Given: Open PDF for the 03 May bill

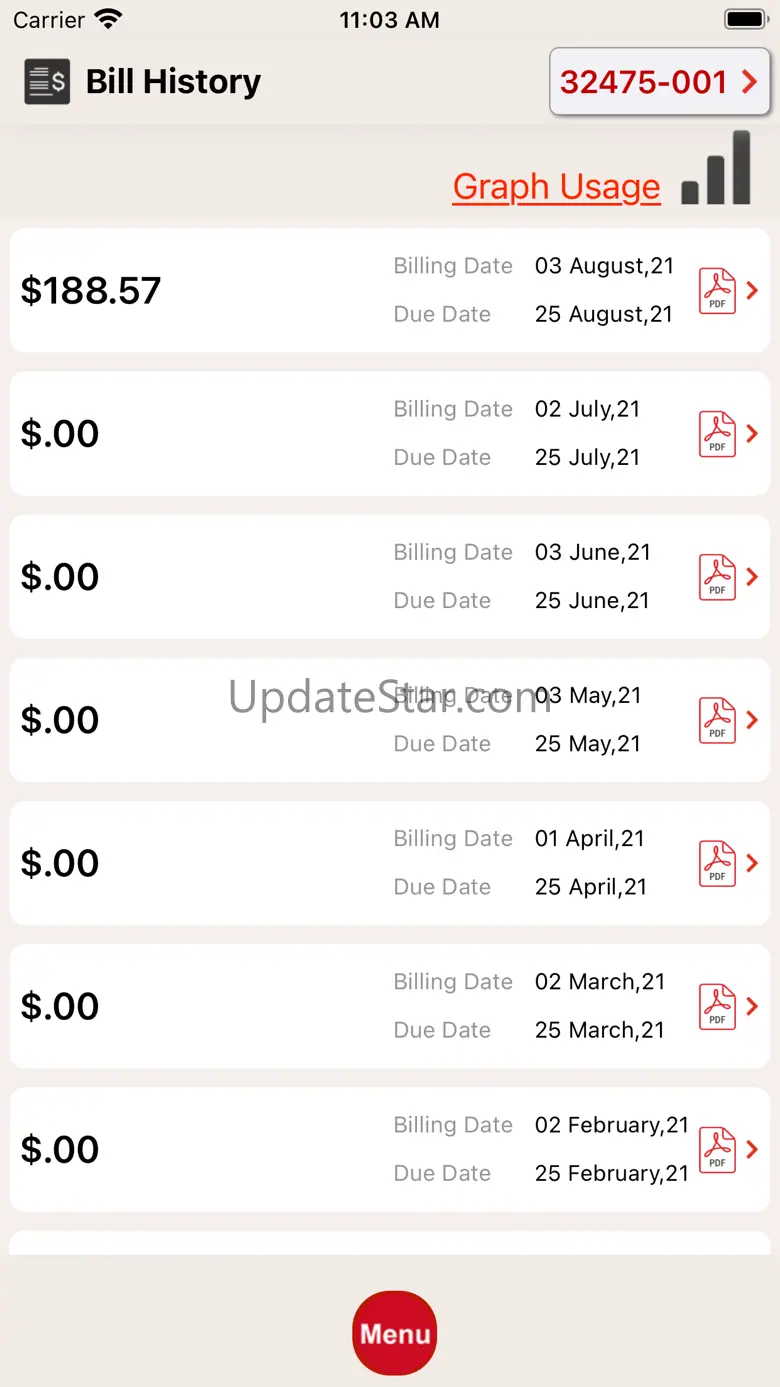Looking at the screenshot, I should (717, 720).
